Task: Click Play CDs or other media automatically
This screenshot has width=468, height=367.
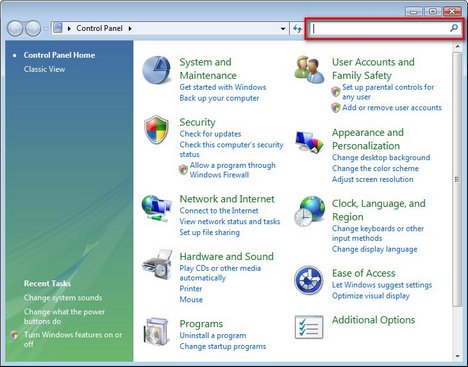Action: 220,273
